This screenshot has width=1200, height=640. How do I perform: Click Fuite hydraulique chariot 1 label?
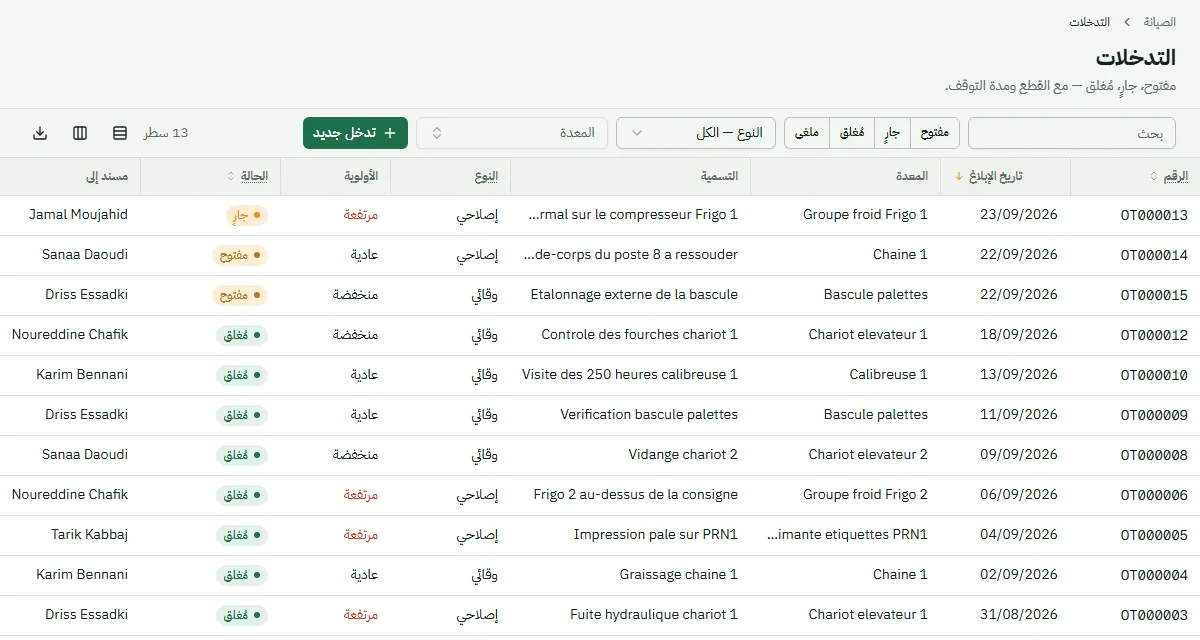tap(654, 615)
